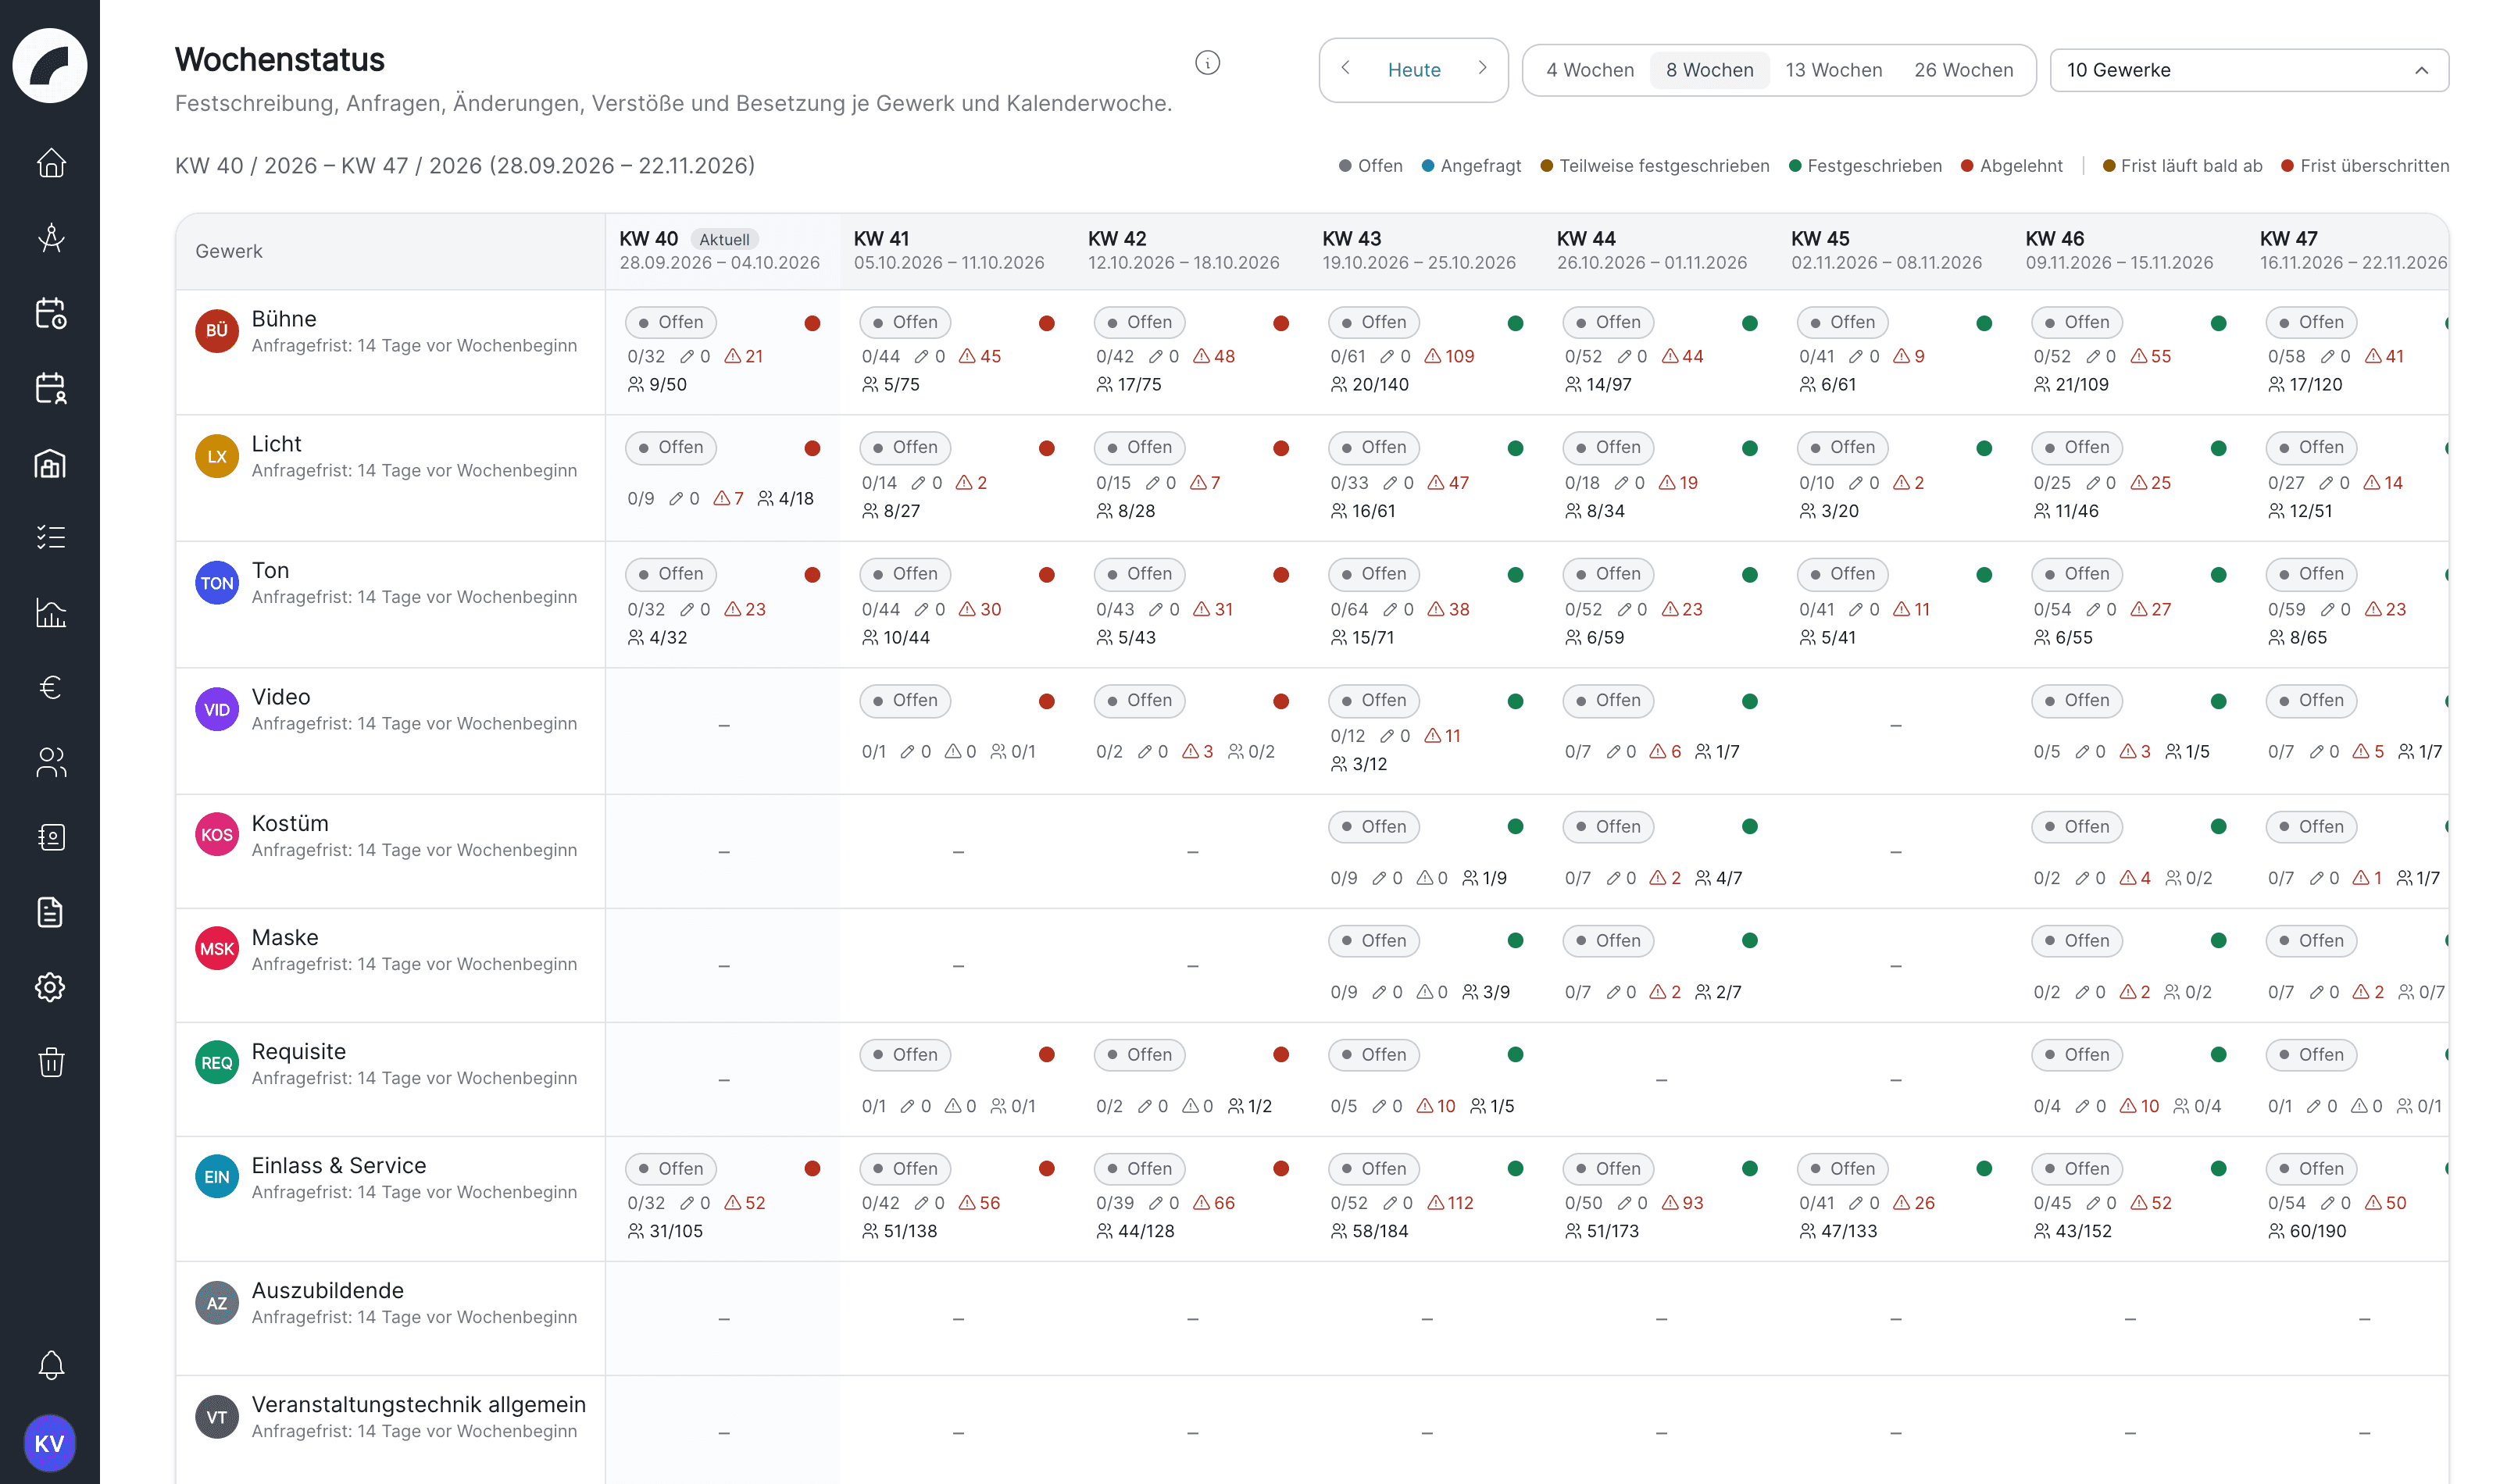Open the euro finance icon in sidebar

tap(50, 687)
